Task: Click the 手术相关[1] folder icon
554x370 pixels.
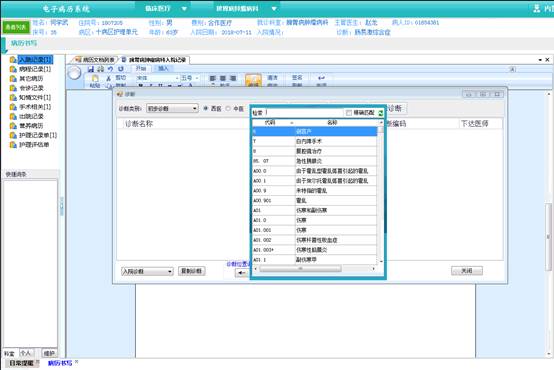Action: tap(13, 107)
